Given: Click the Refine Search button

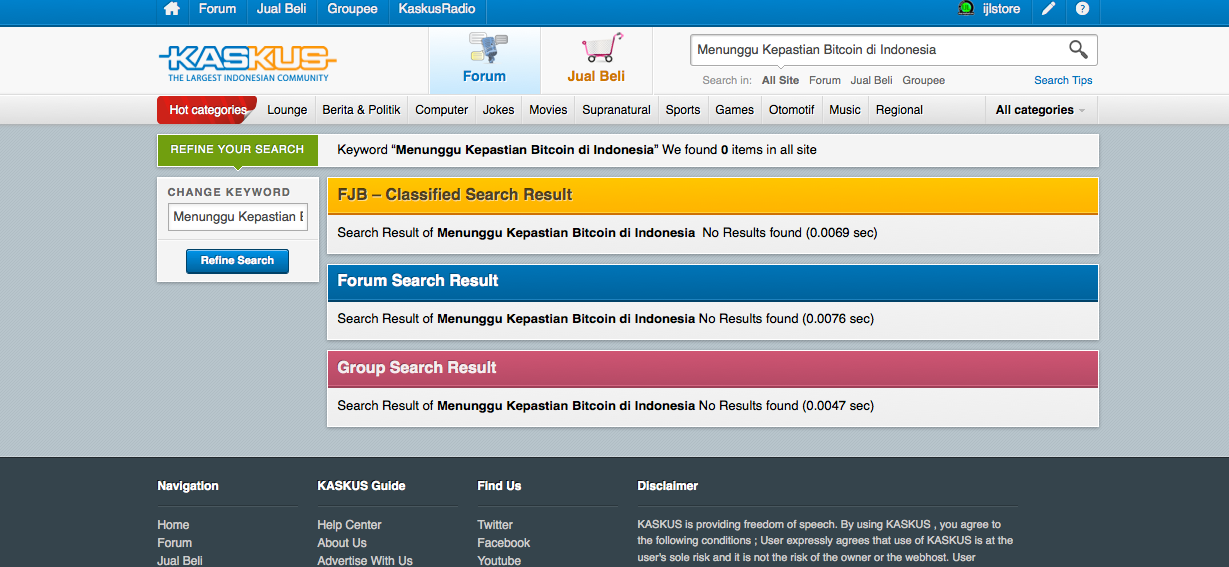Looking at the screenshot, I should point(237,261).
